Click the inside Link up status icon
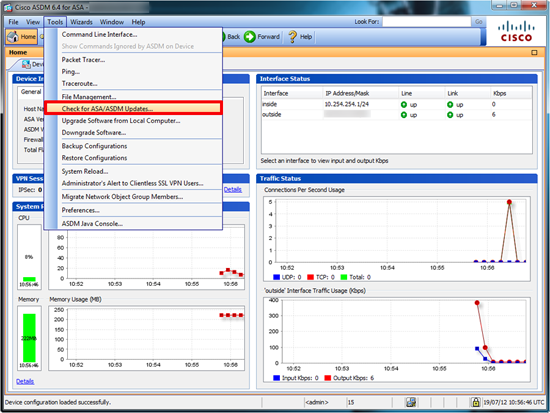 (450, 105)
